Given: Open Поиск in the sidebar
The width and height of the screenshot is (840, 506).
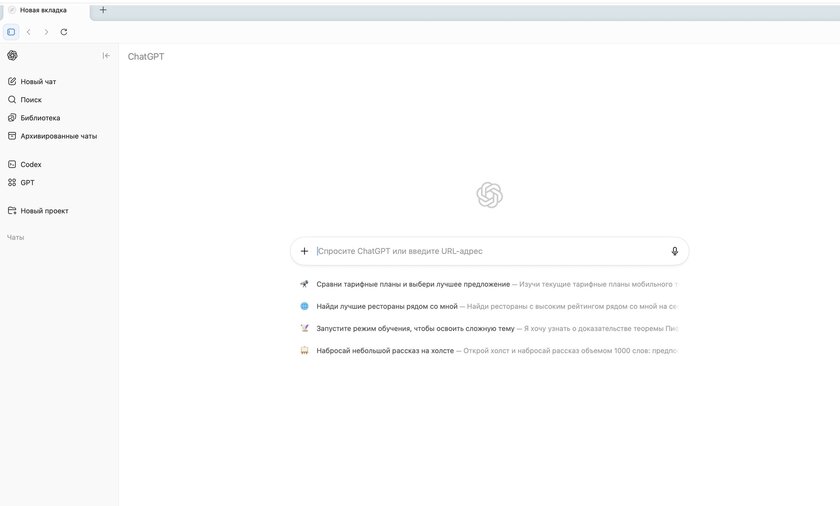Looking at the screenshot, I should (x=31, y=100).
